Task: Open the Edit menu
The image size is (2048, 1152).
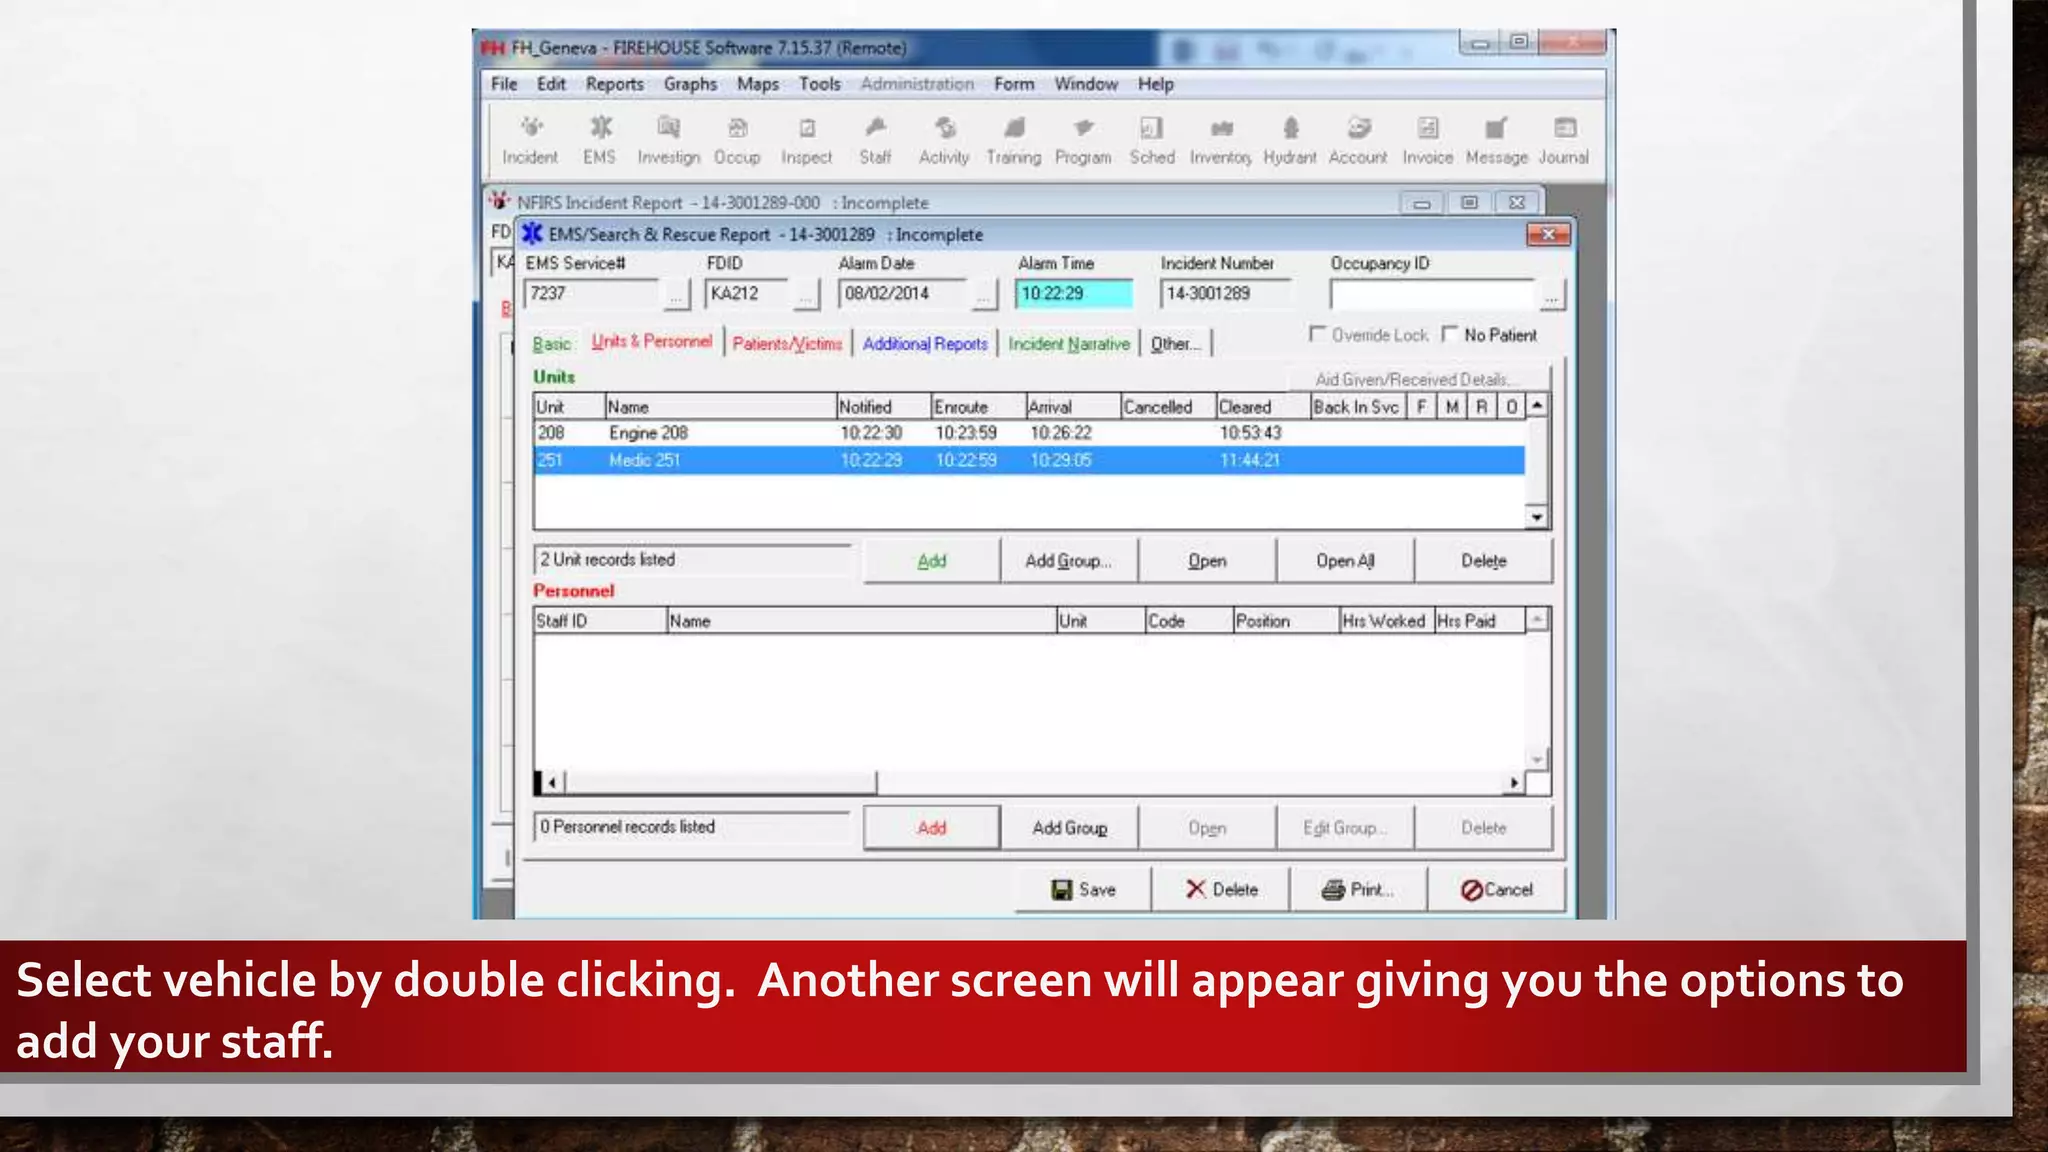Action: pos(551,84)
